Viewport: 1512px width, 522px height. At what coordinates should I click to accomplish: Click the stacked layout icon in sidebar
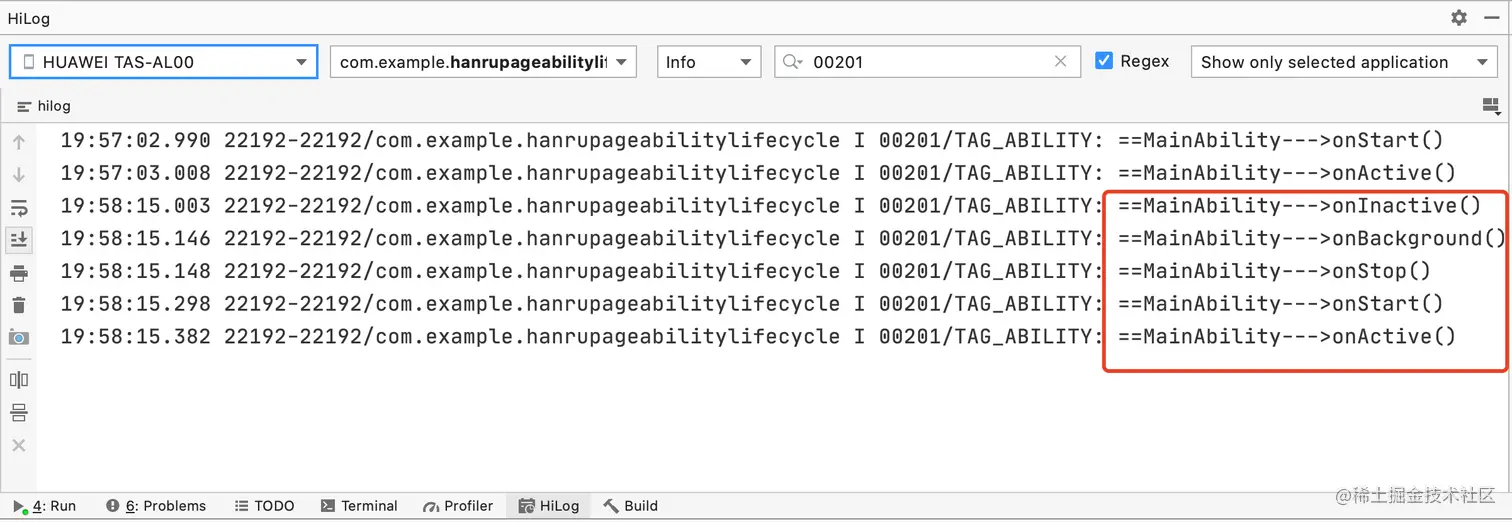(x=18, y=413)
